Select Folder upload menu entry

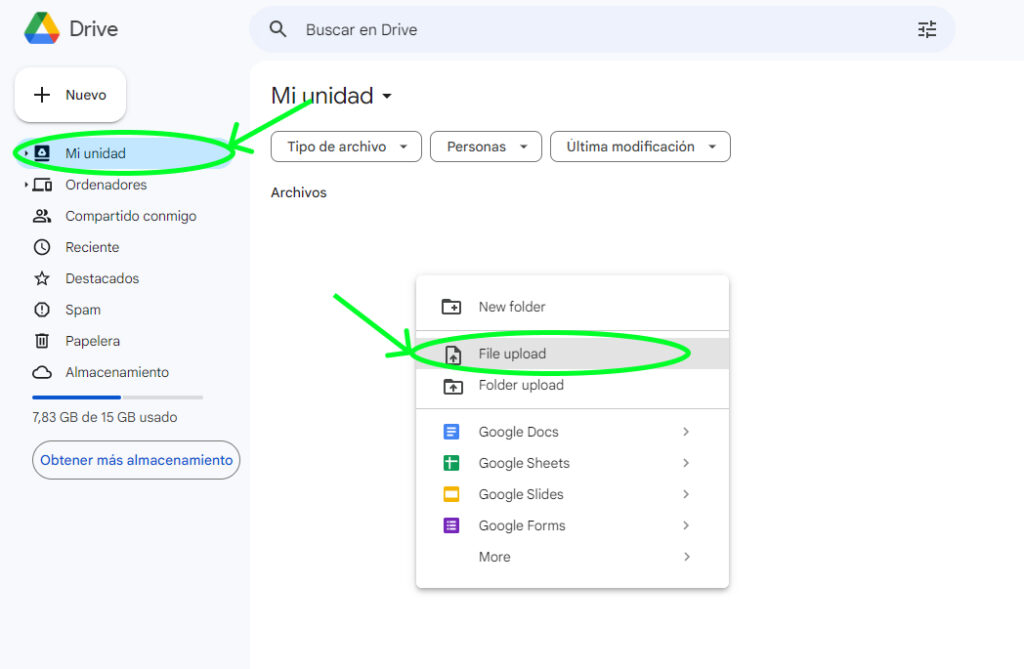point(572,385)
